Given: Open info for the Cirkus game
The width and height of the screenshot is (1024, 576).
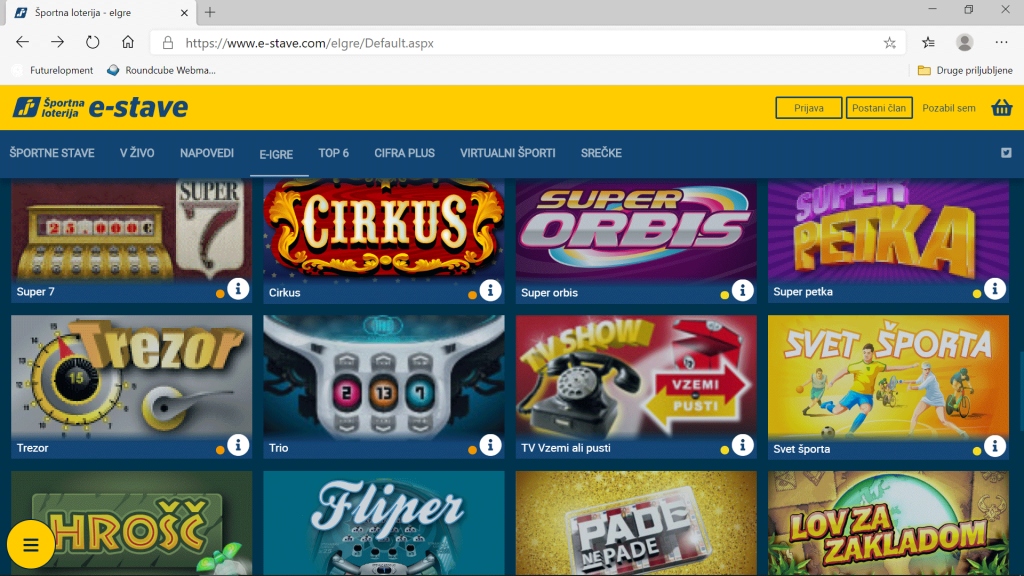Looking at the screenshot, I should (490, 290).
